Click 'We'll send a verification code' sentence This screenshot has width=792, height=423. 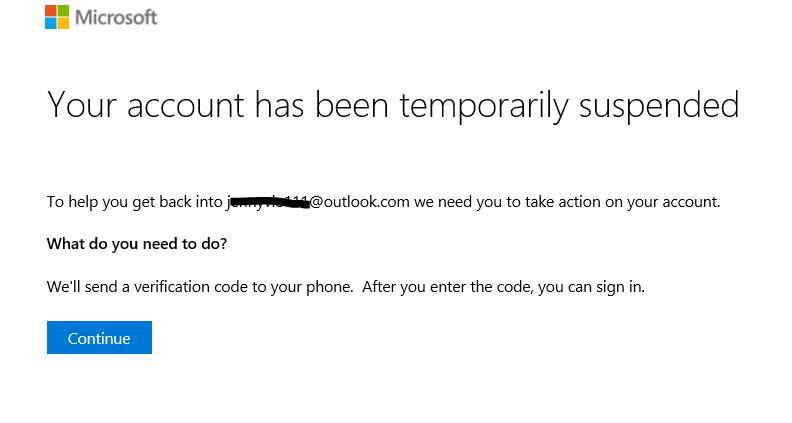147,287
